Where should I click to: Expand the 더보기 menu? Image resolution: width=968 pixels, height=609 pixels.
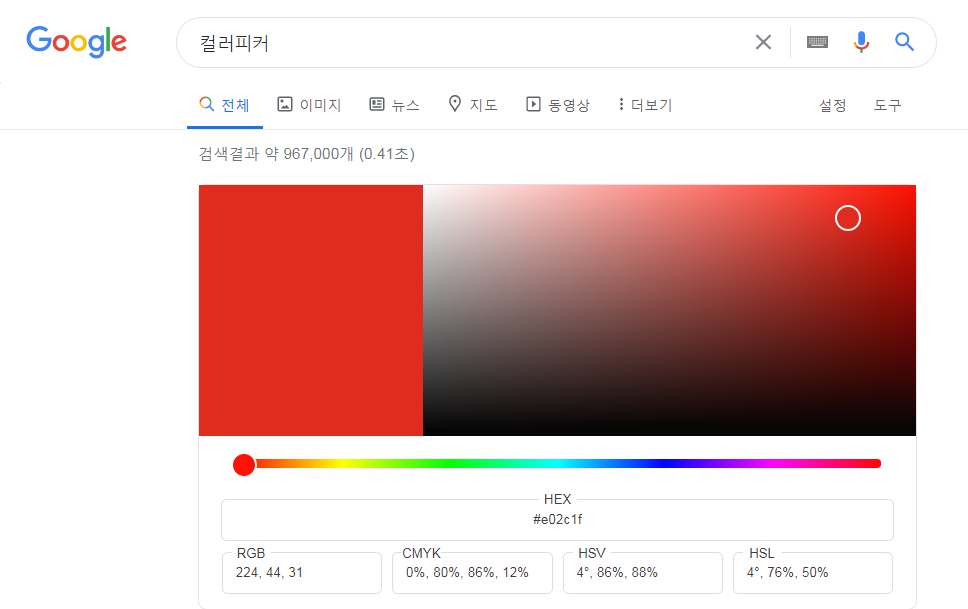645,105
